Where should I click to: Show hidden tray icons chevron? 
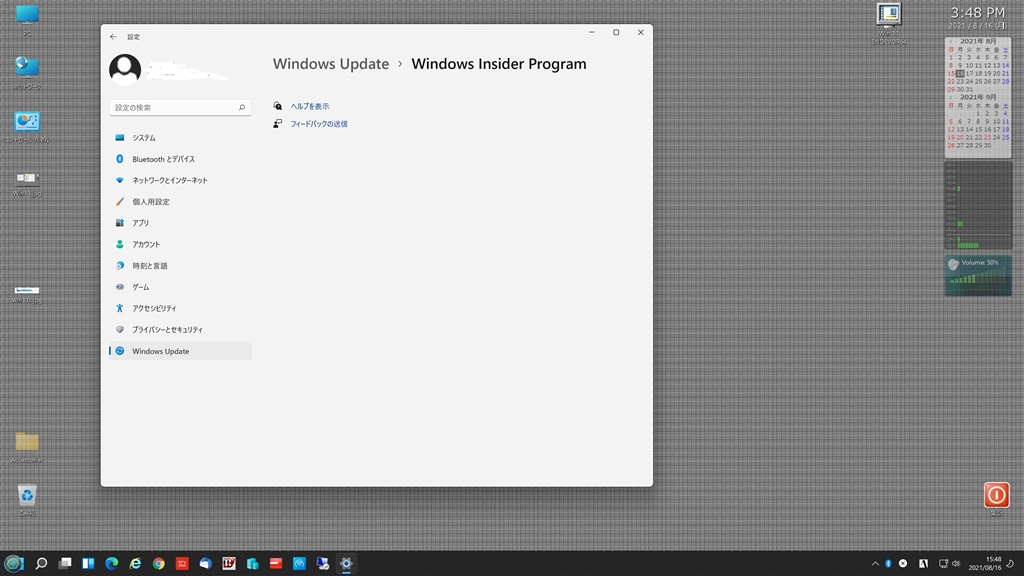875,564
